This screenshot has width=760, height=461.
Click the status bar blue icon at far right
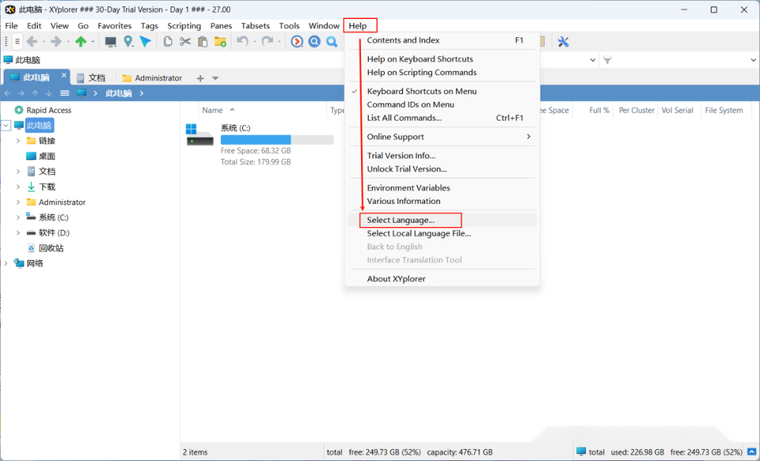point(751,452)
